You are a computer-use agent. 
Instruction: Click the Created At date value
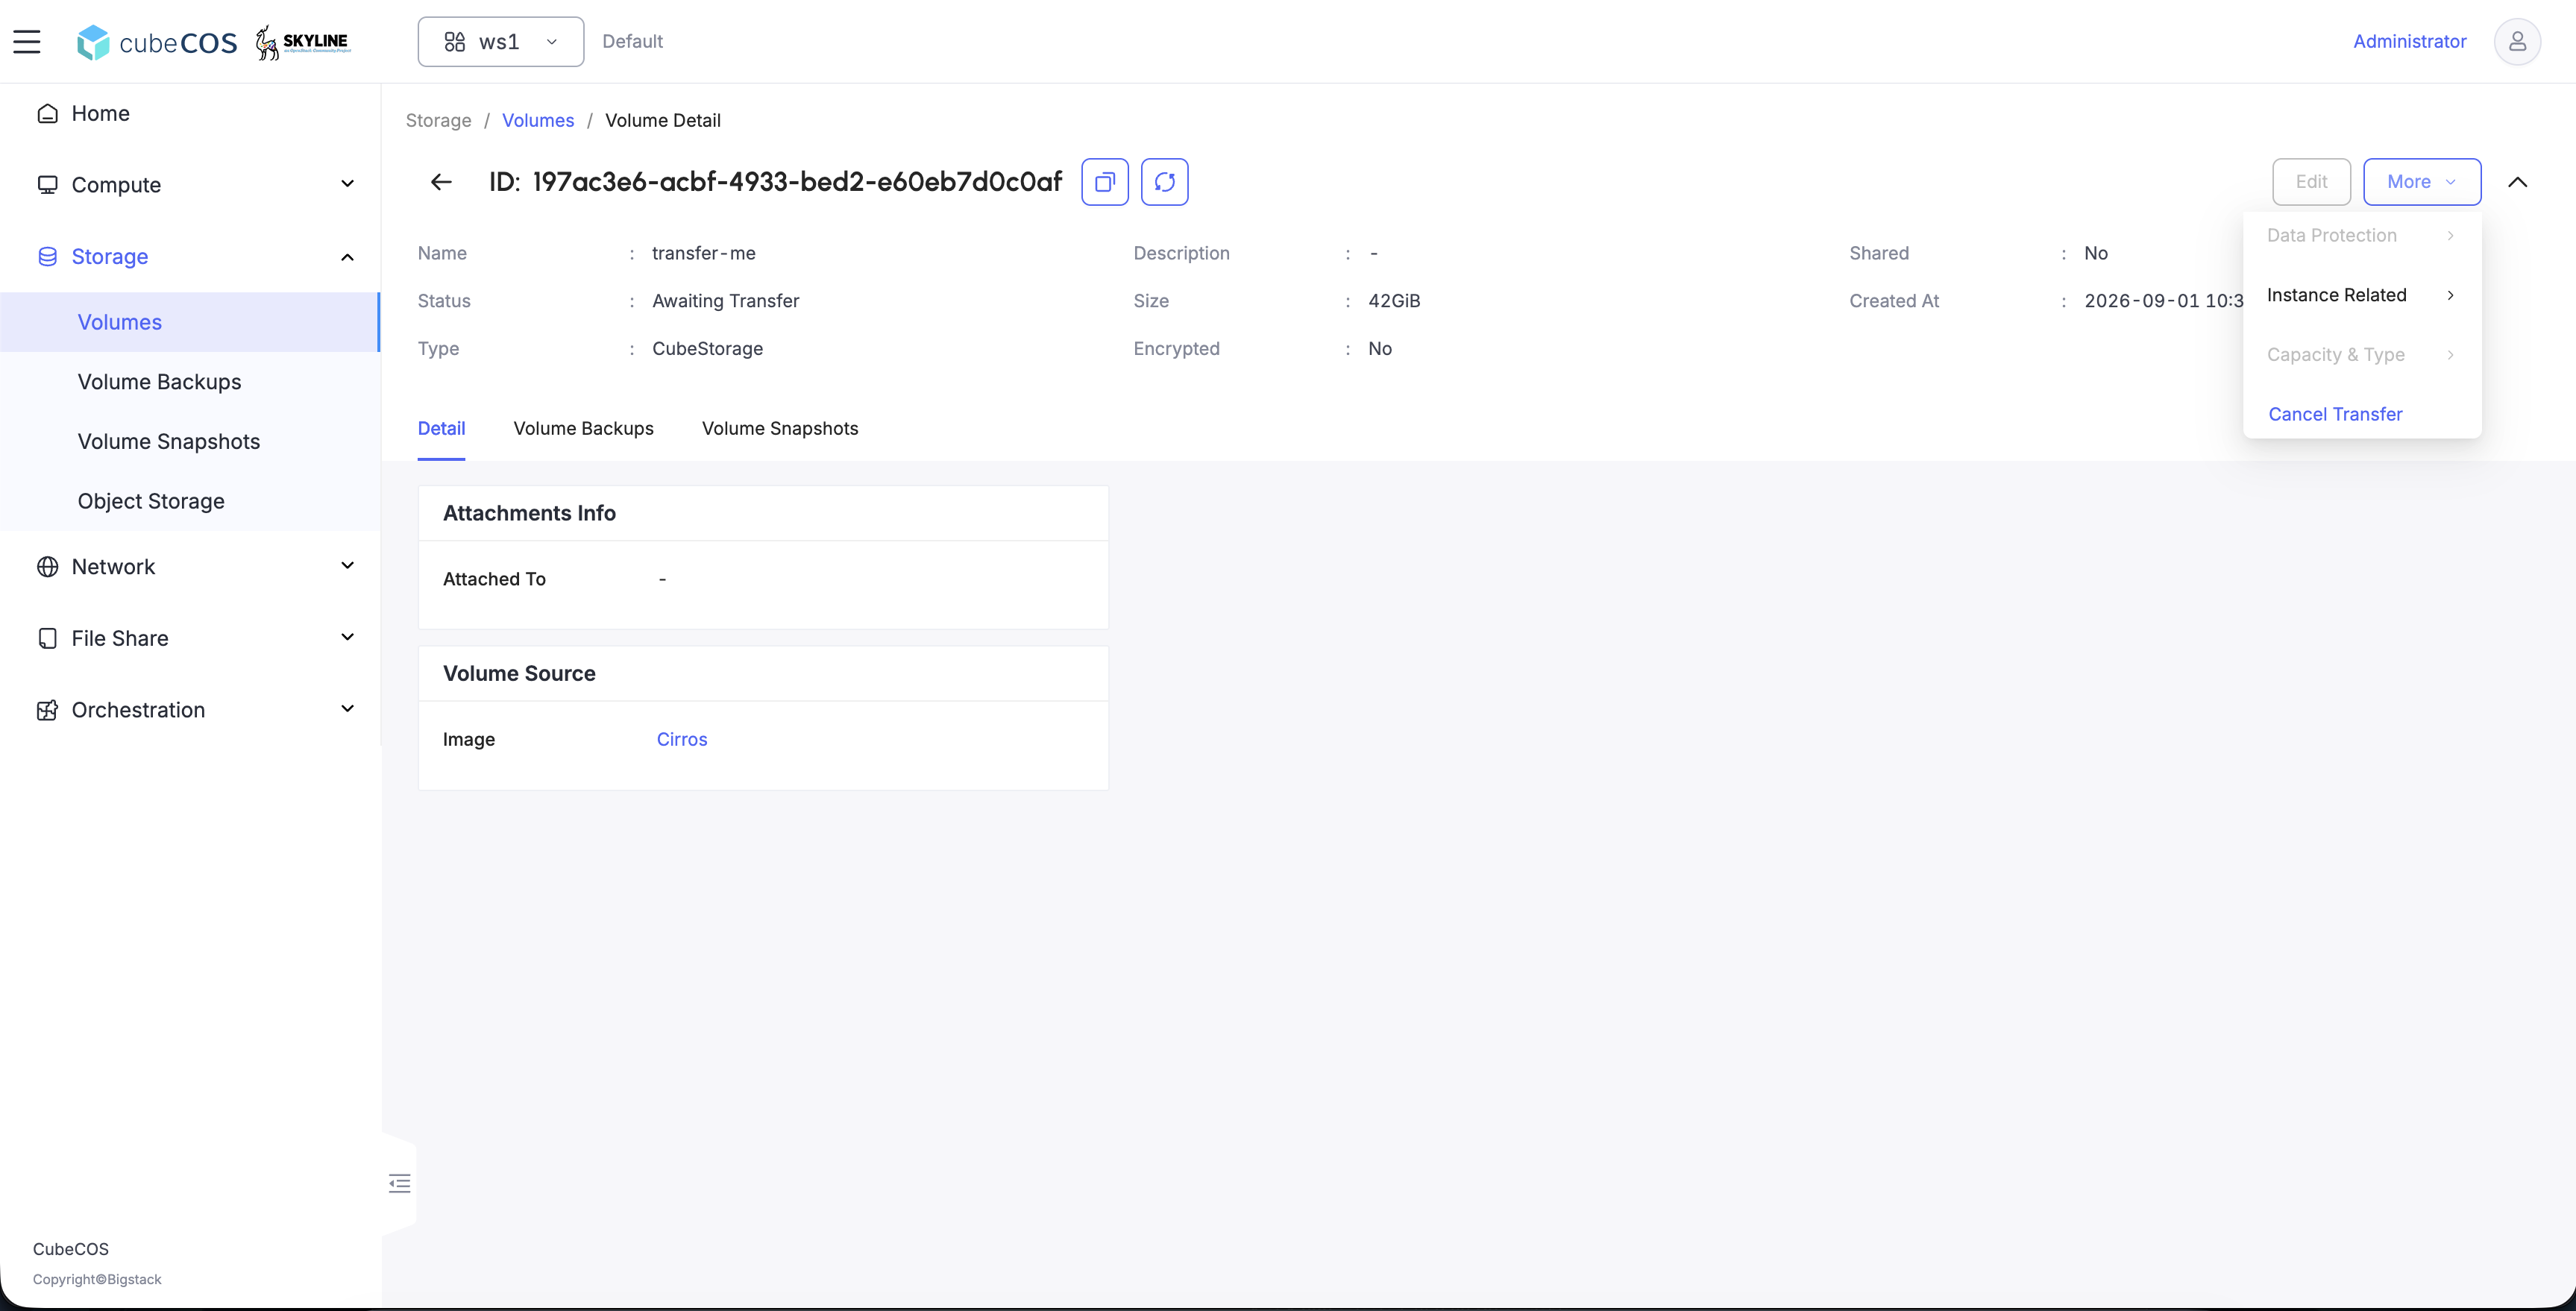[2164, 301]
